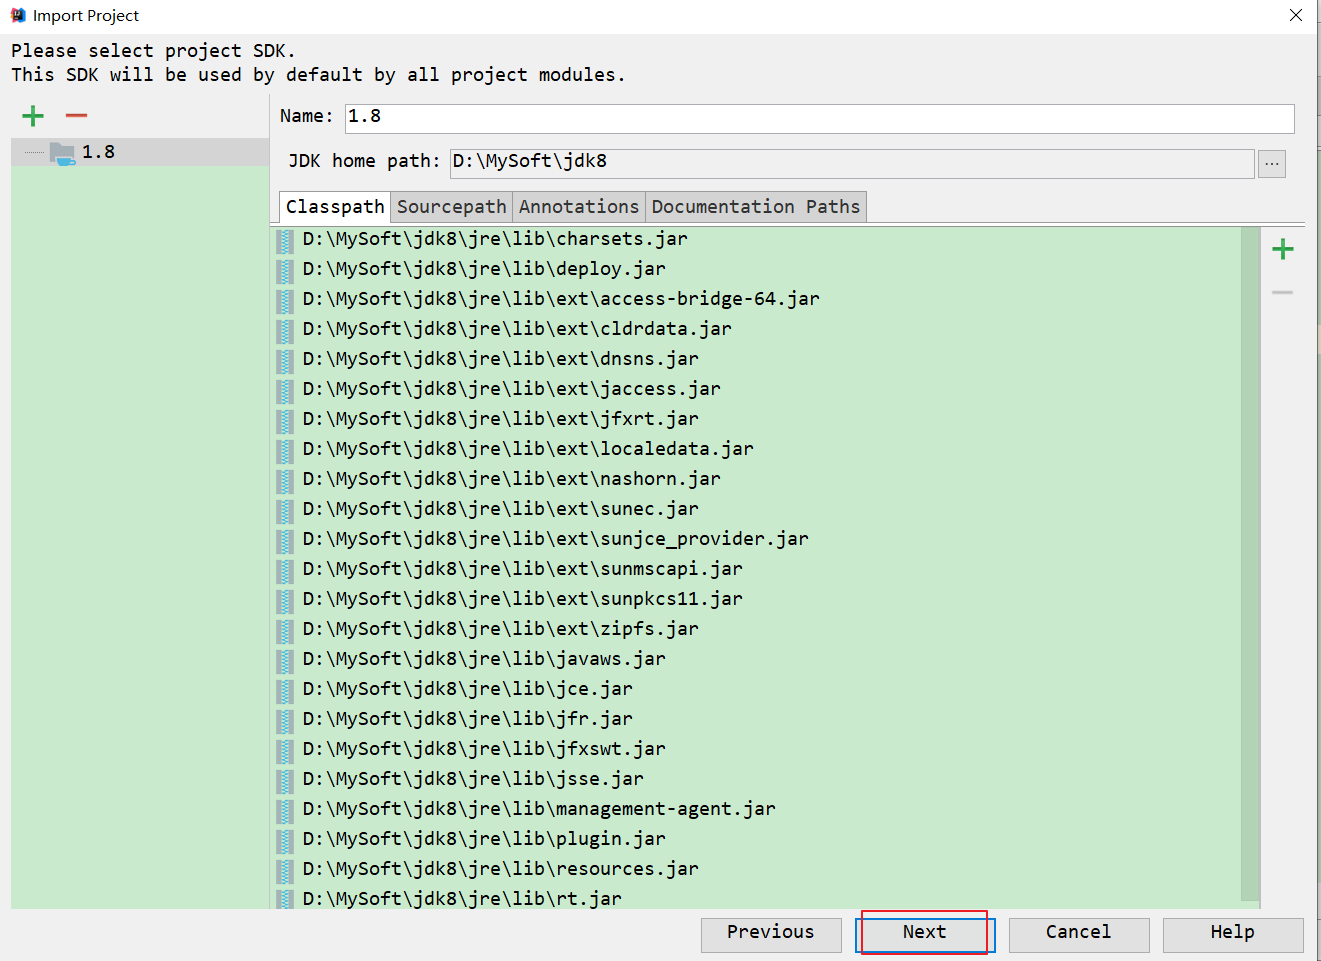Go back with the Previous button

pos(770,933)
